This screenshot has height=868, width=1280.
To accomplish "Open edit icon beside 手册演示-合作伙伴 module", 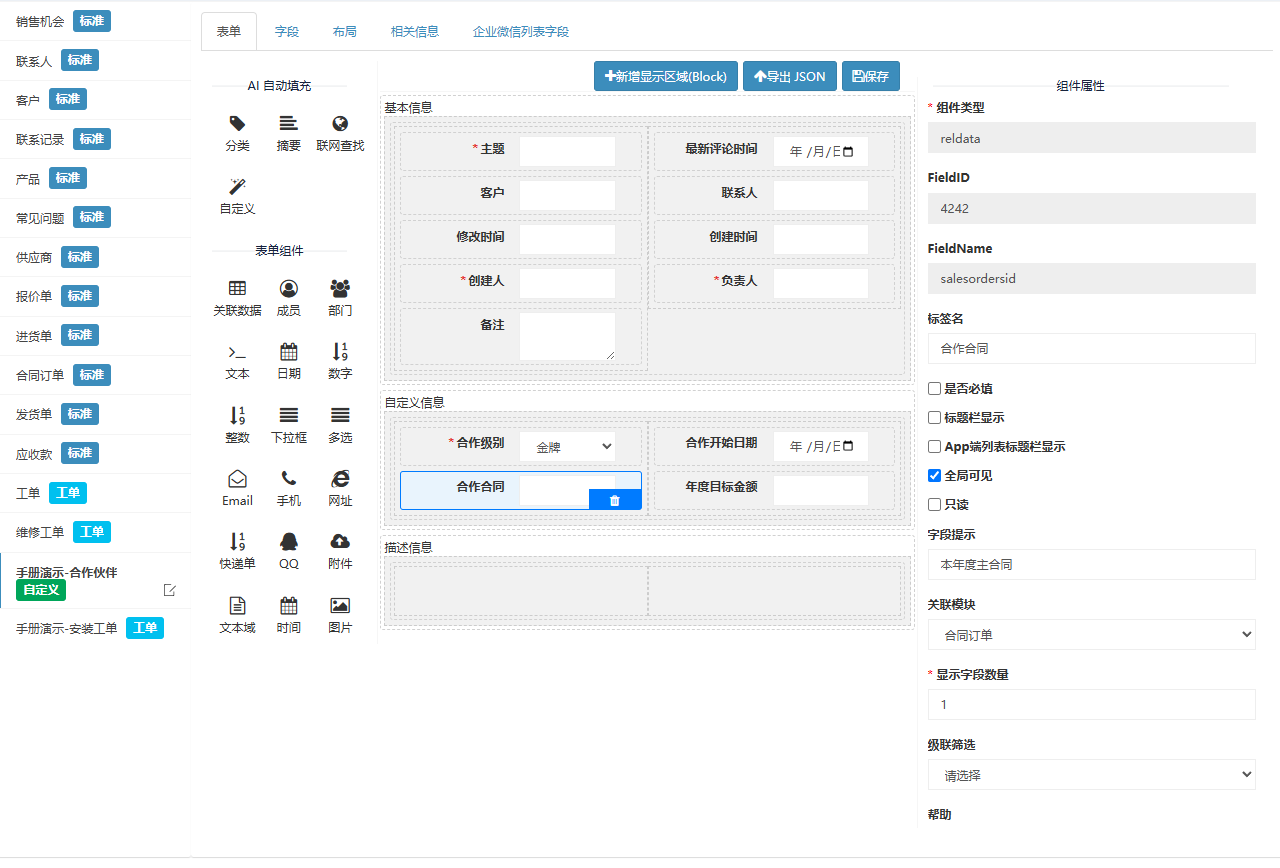I will 170,590.
